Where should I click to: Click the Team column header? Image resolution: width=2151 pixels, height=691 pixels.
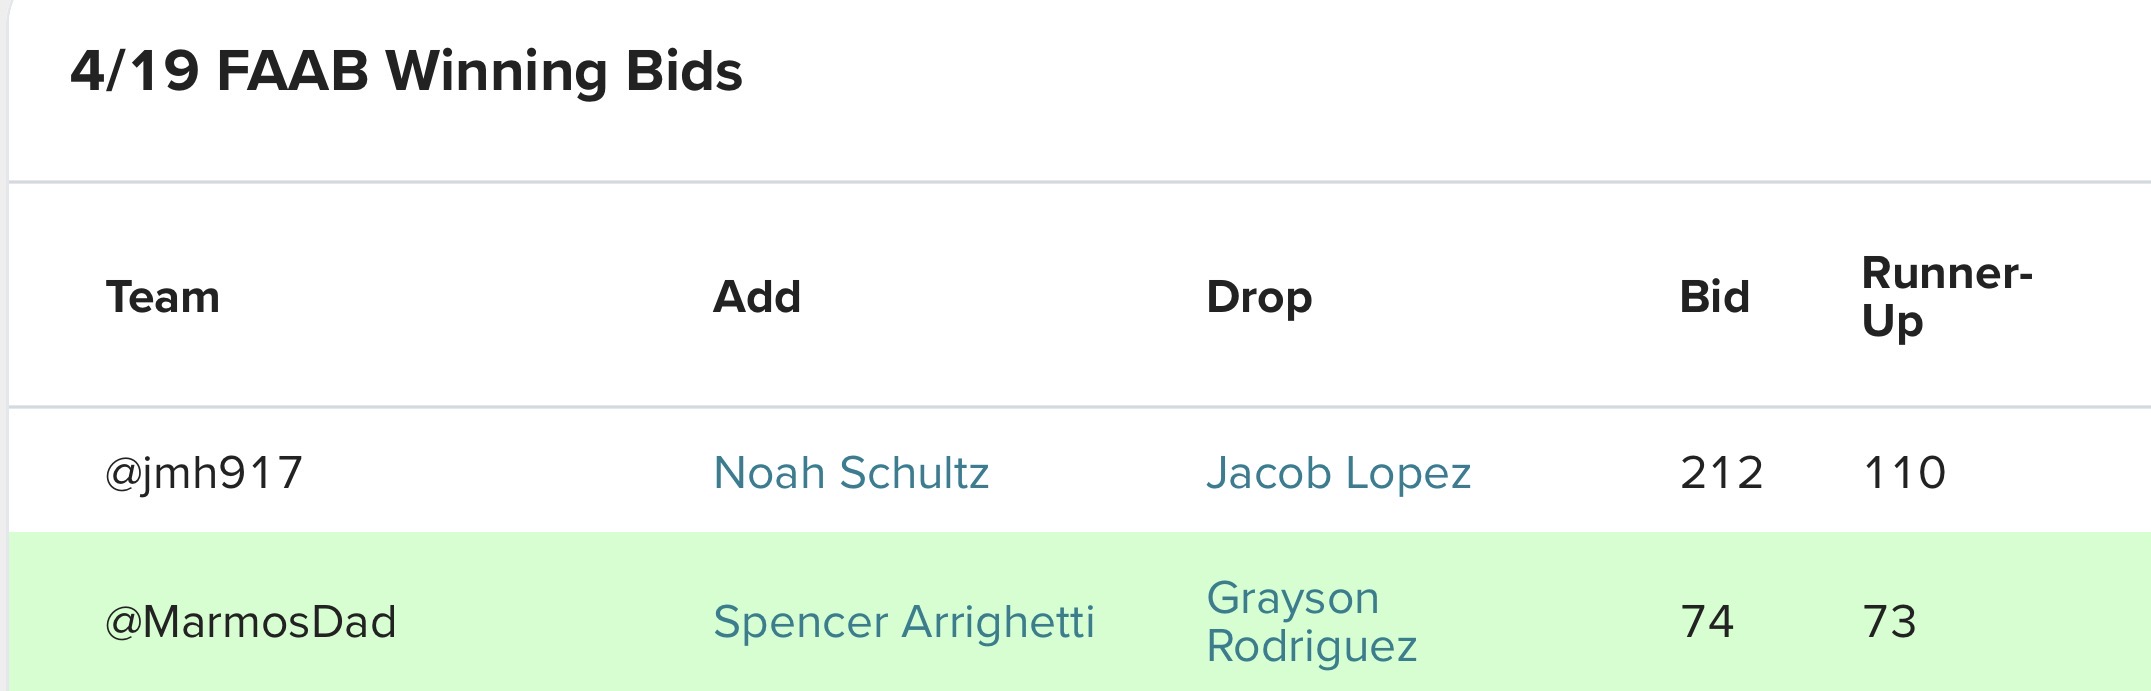163,297
